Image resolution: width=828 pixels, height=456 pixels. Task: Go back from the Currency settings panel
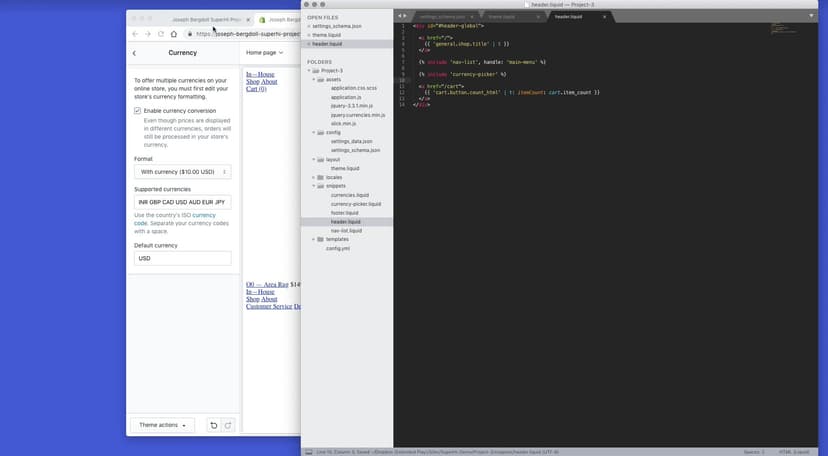pyautogui.click(x=135, y=53)
